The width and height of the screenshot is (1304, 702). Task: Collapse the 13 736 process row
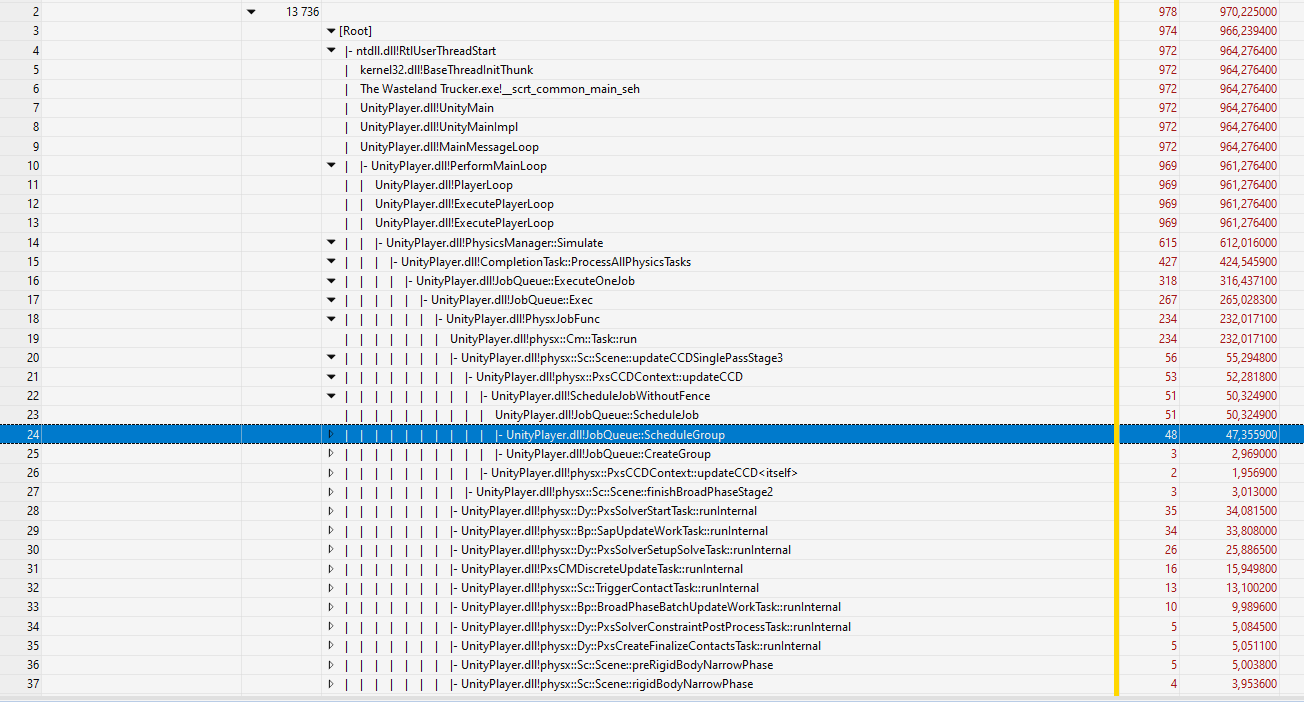tap(251, 12)
